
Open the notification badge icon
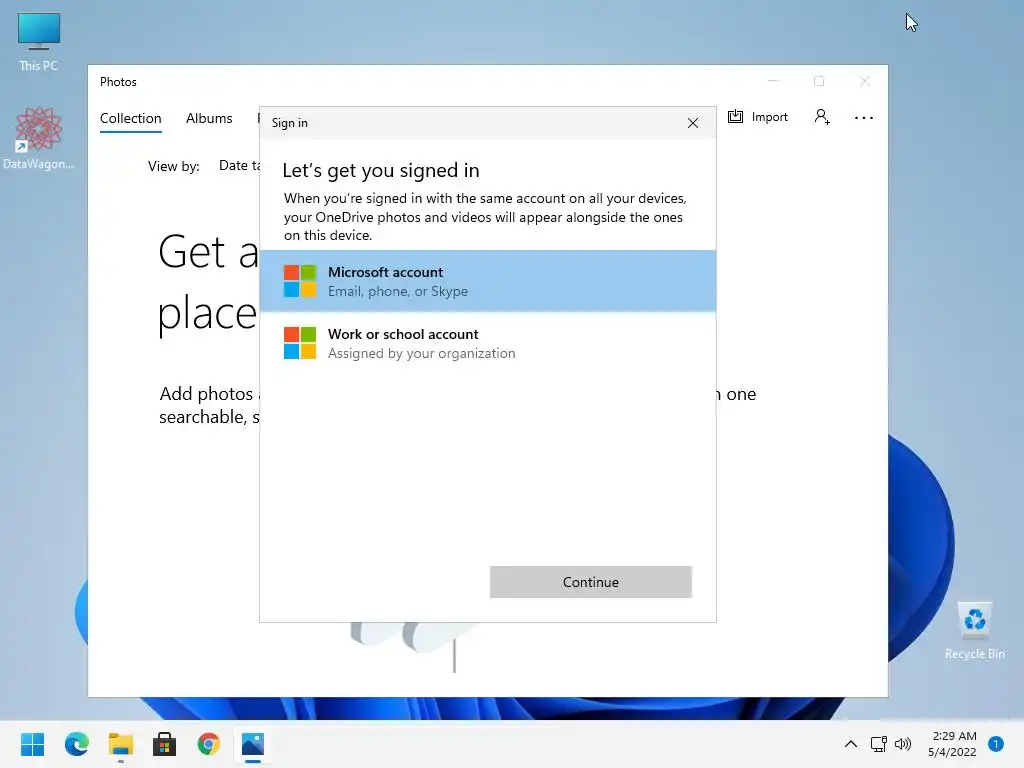pyautogui.click(x=995, y=744)
